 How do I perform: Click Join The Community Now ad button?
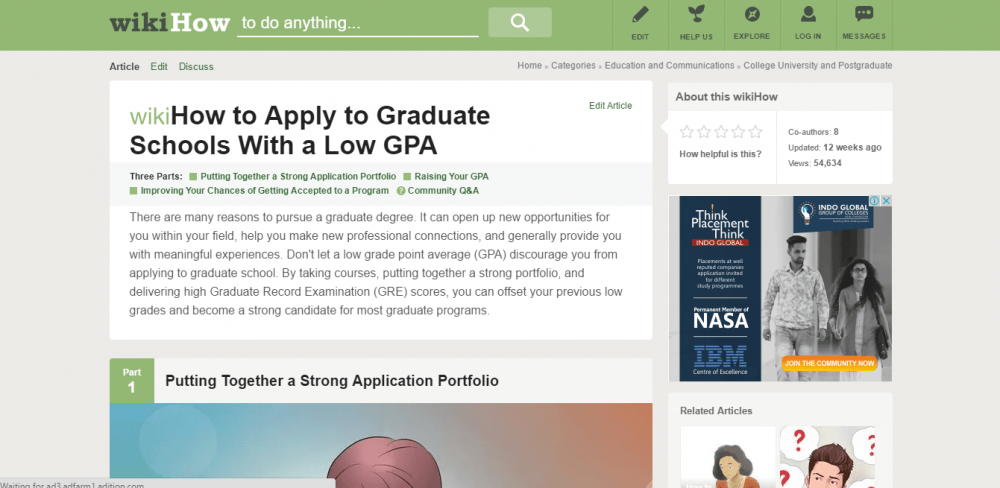tap(830, 362)
